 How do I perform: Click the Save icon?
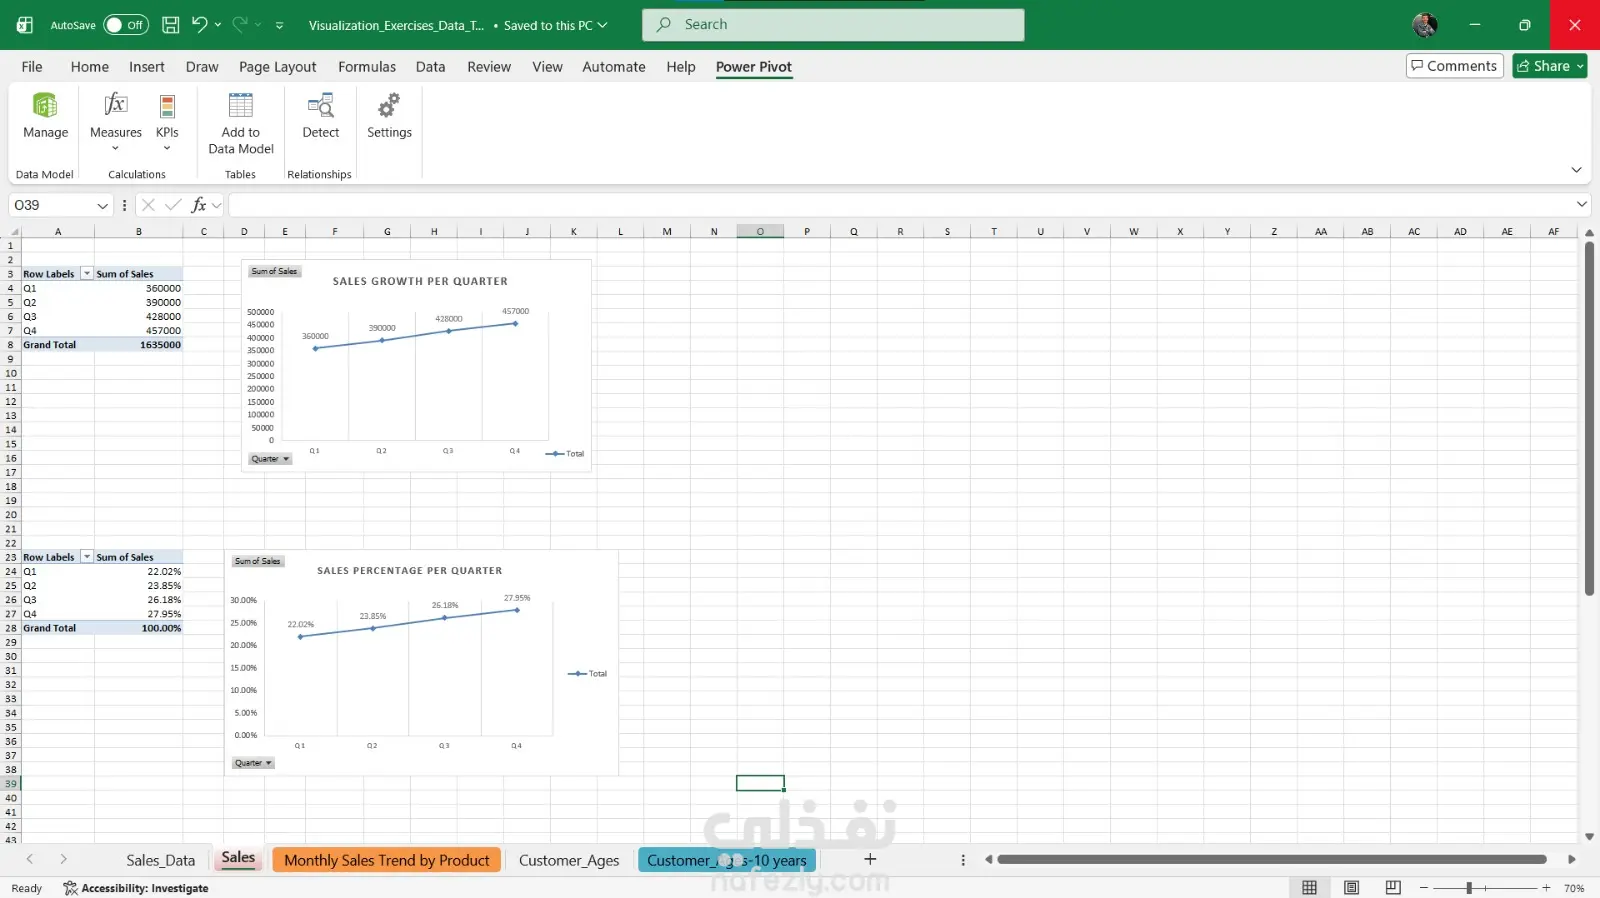(x=171, y=25)
